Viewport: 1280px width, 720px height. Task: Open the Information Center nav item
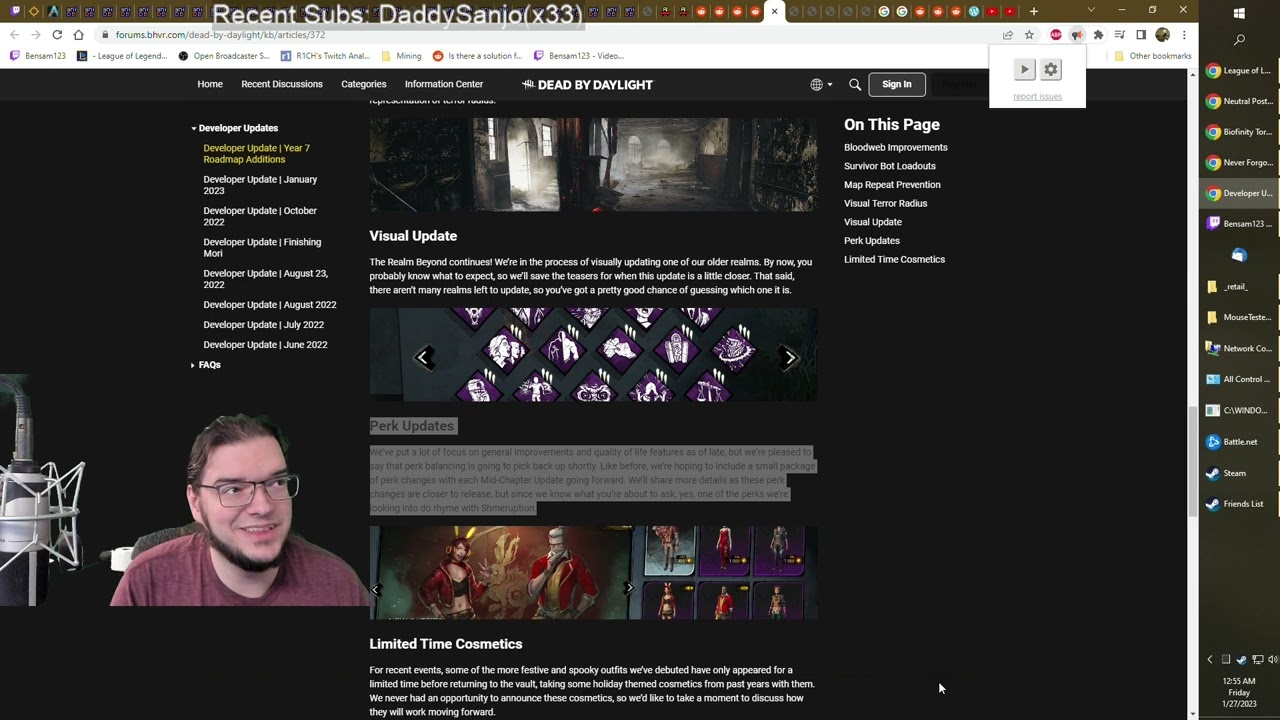coord(444,84)
